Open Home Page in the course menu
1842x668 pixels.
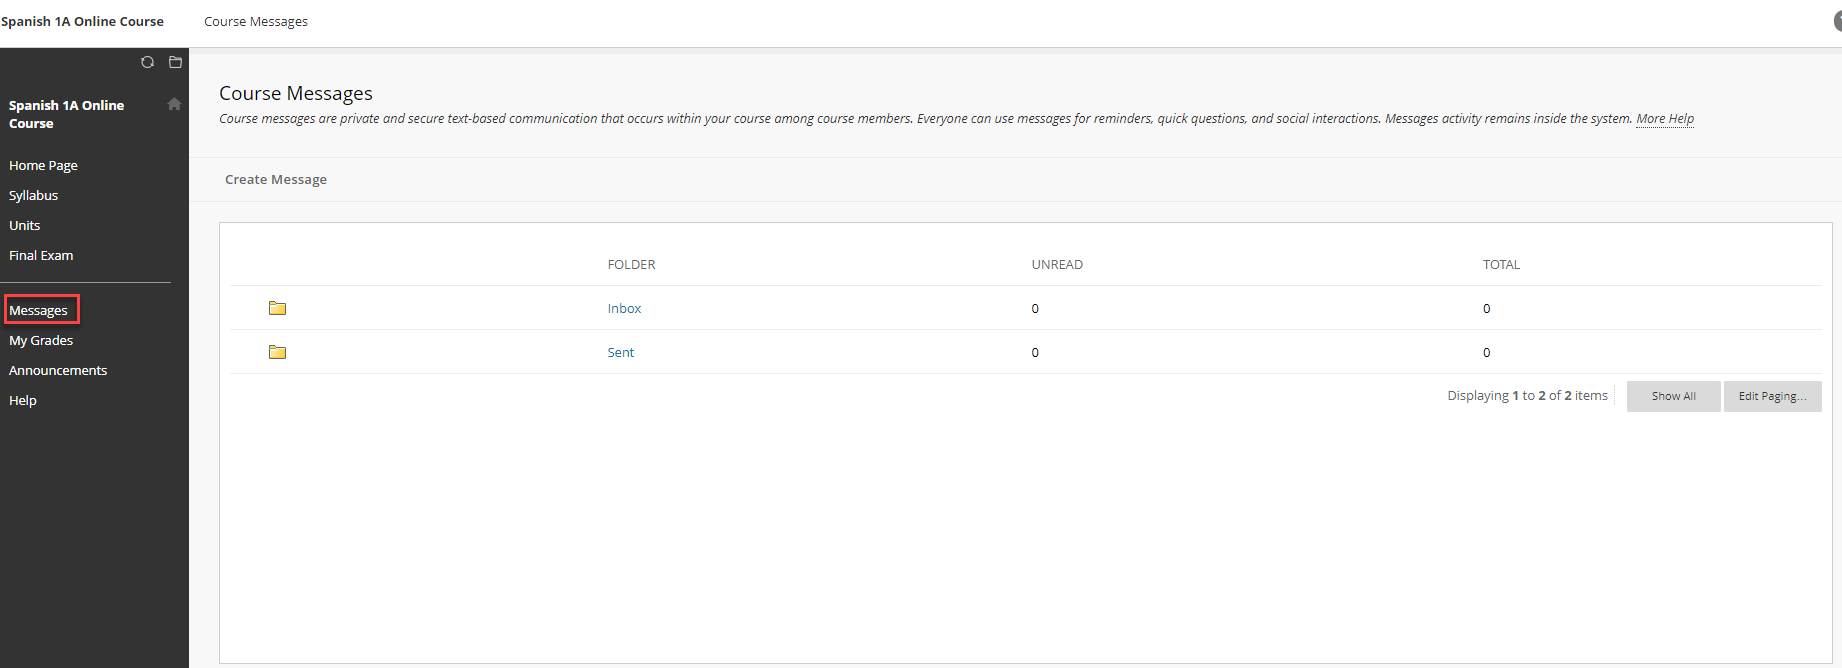pyautogui.click(x=43, y=165)
